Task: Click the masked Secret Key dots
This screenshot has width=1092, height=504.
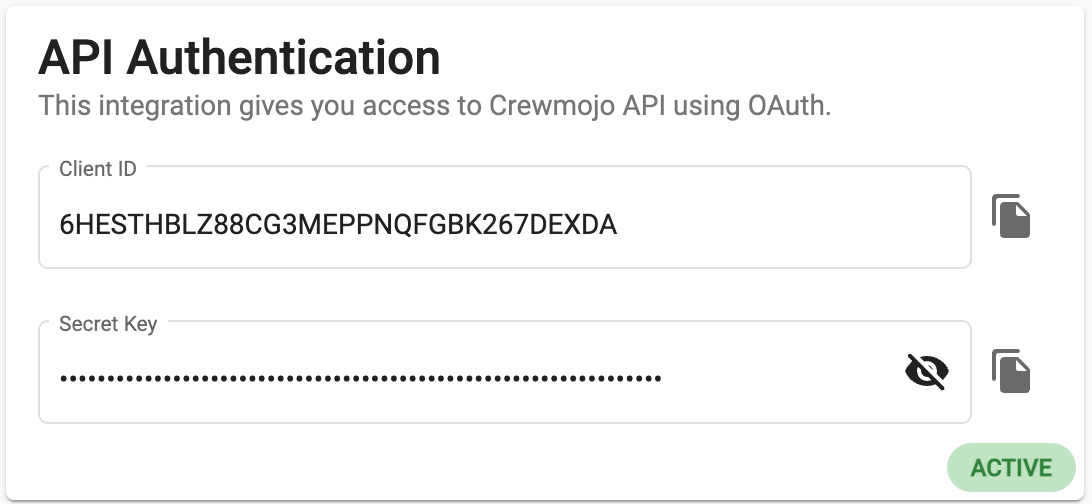Action: (x=360, y=379)
